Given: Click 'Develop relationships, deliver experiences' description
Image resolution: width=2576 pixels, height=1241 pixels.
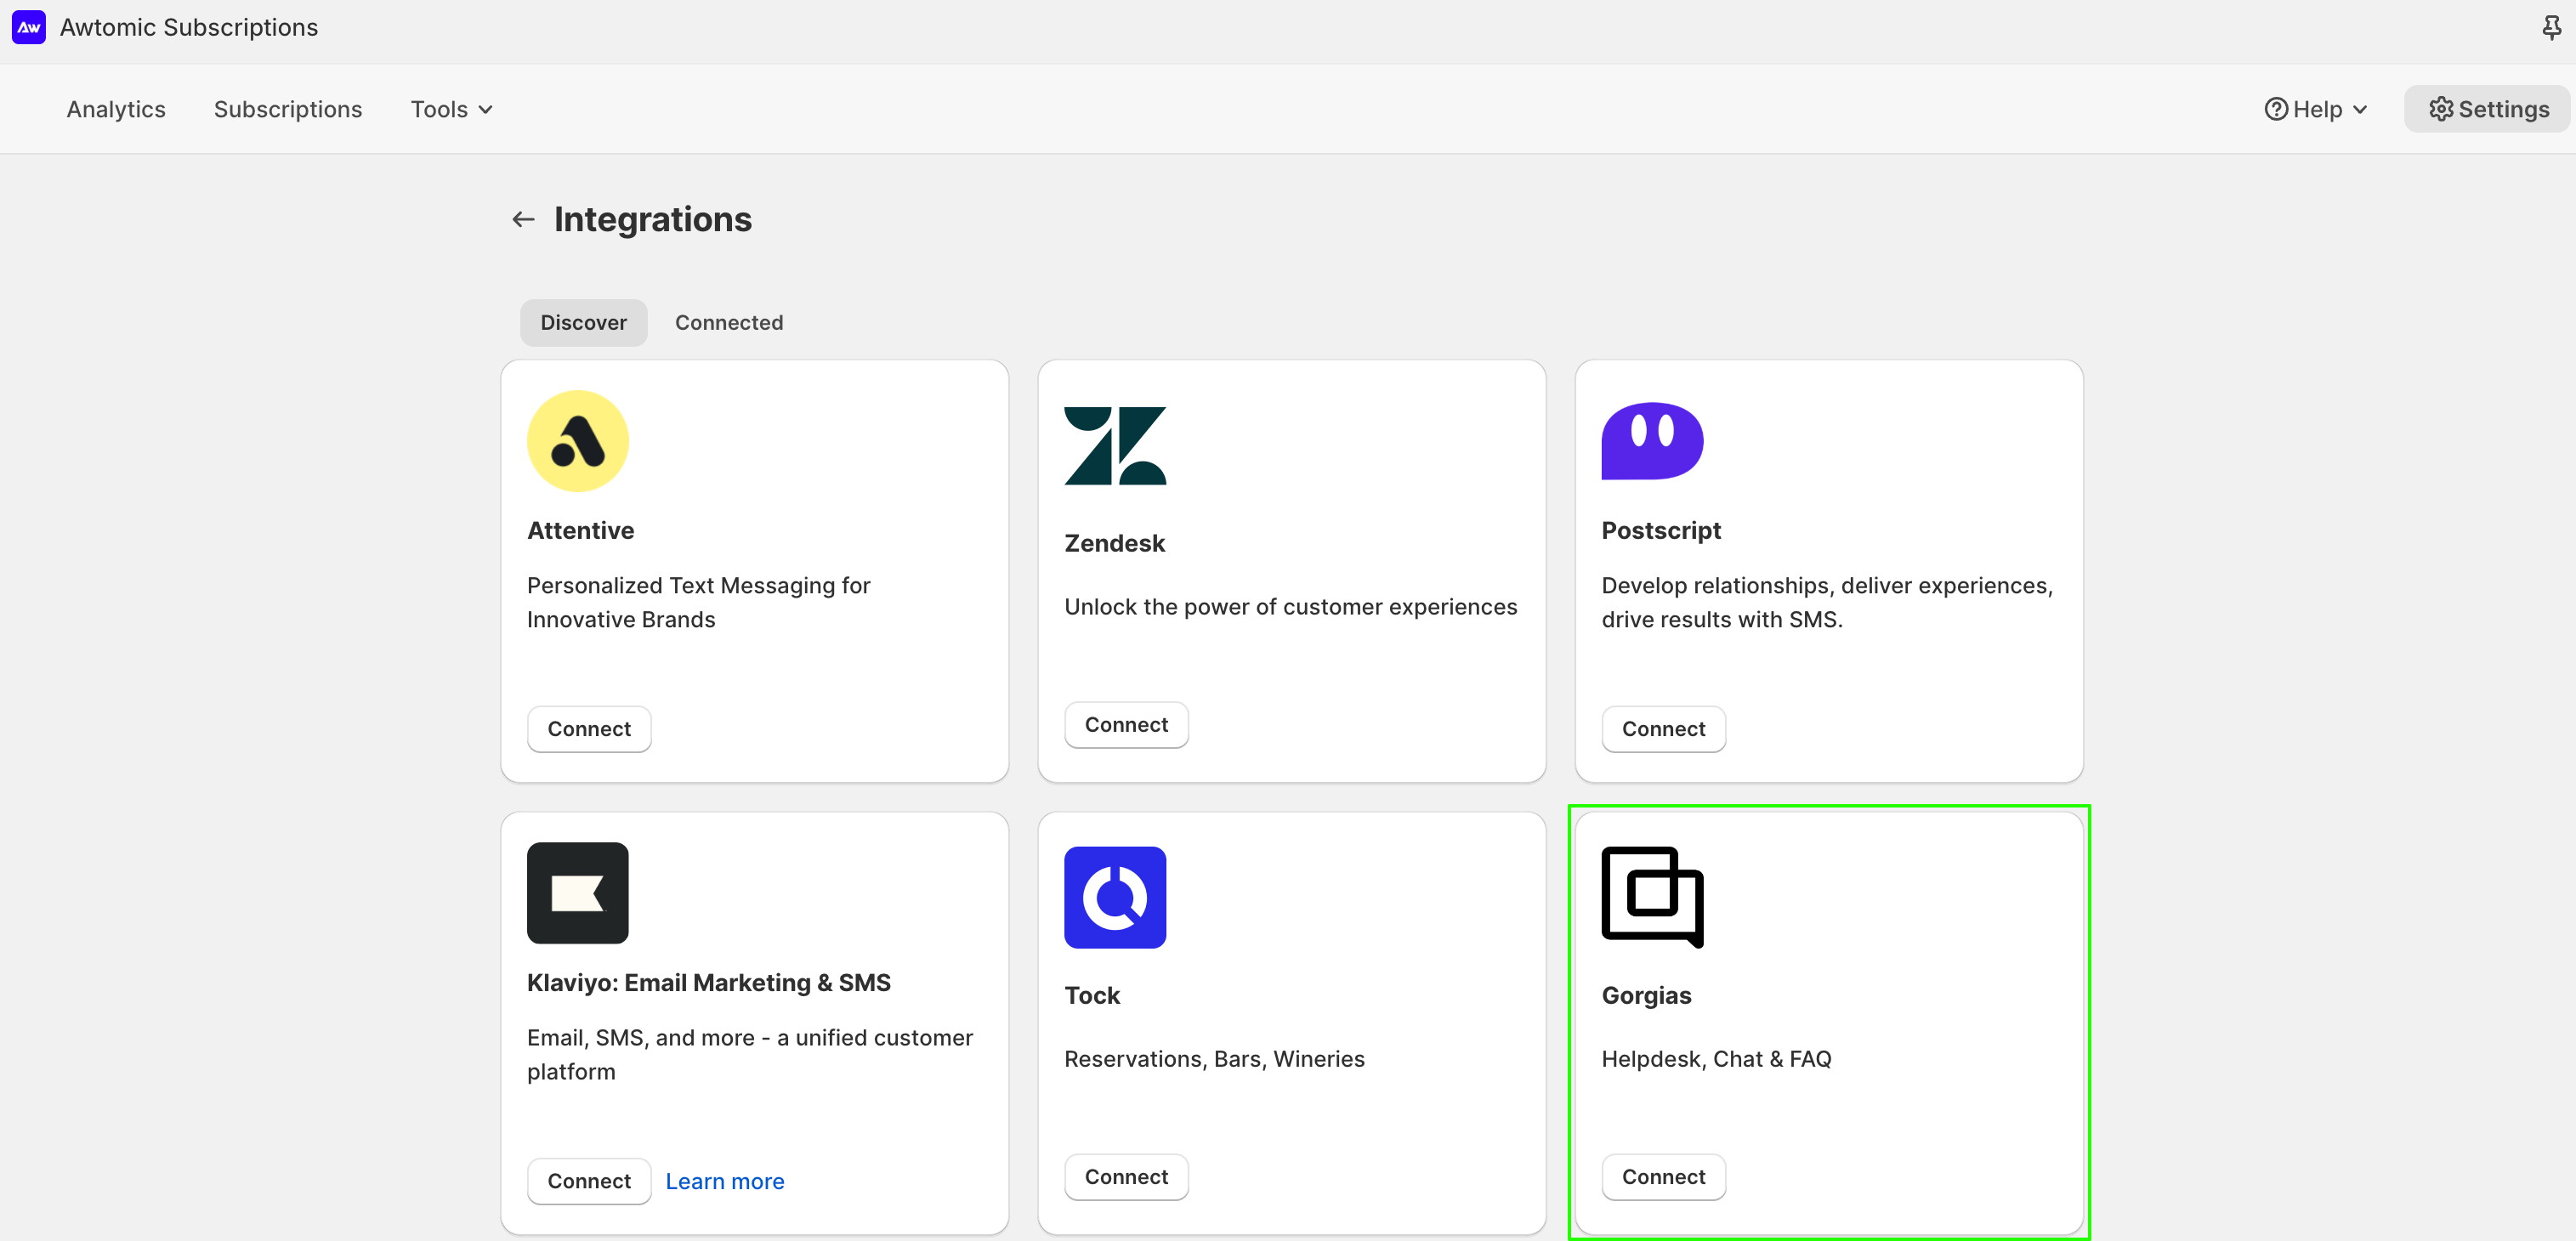Looking at the screenshot, I should pos(1827,602).
